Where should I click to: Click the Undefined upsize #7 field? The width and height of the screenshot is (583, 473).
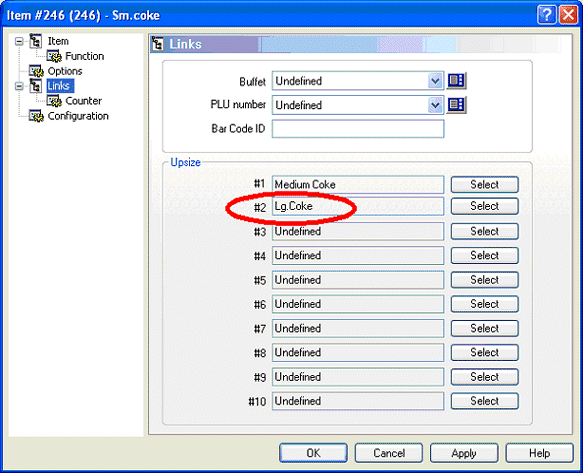(358, 328)
